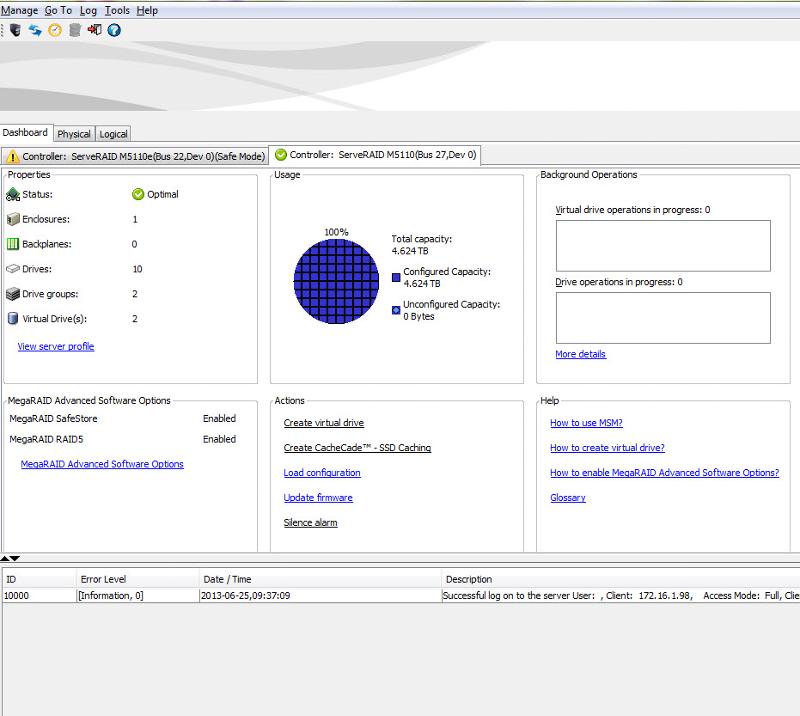Viewport: 800px width, 716px height.
Task: Click the drive operations in progress list box
Action: coord(663,318)
